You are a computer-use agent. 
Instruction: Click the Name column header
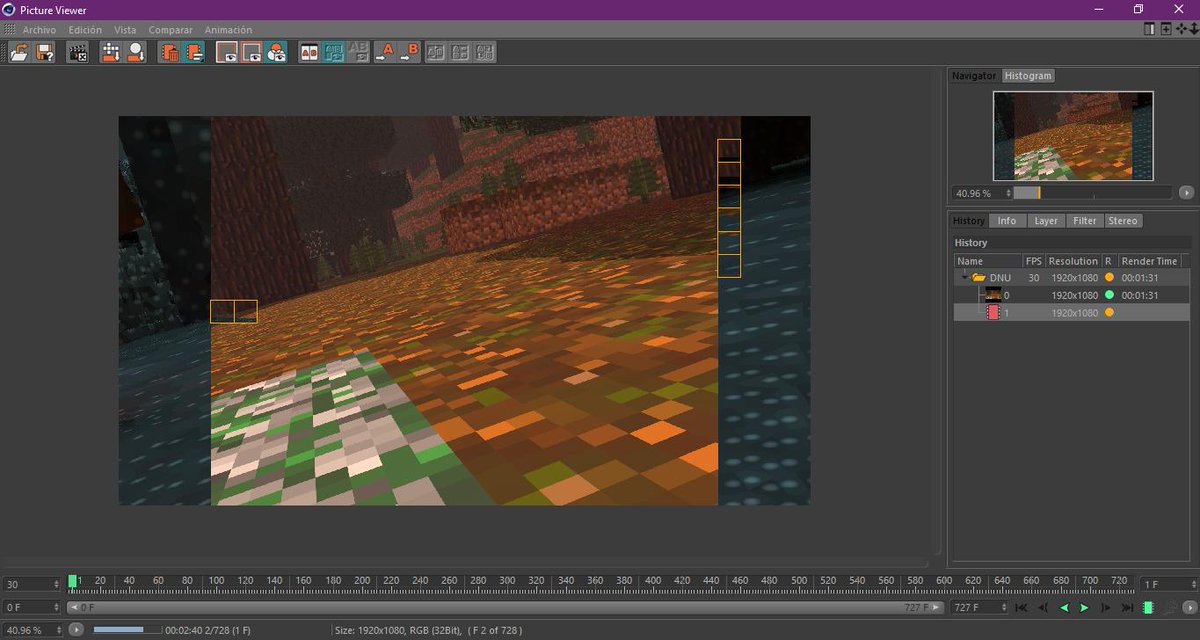tap(988, 261)
